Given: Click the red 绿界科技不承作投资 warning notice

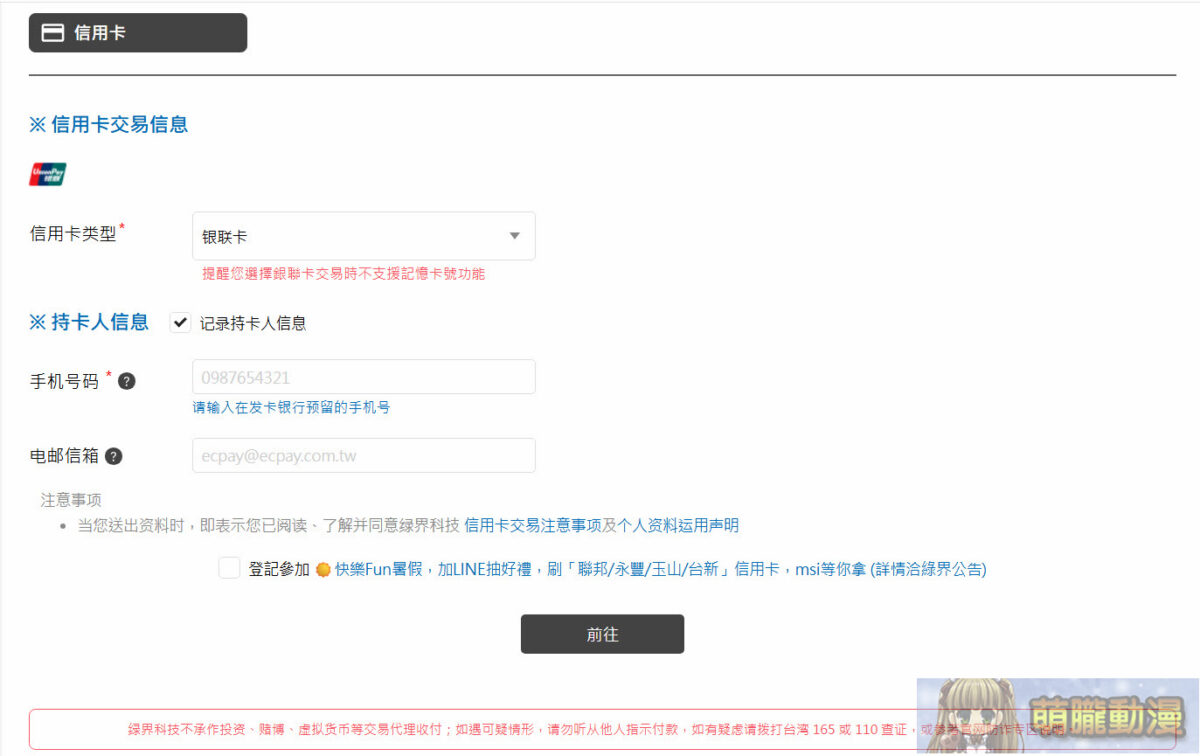Looking at the screenshot, I should click(602, 730).
